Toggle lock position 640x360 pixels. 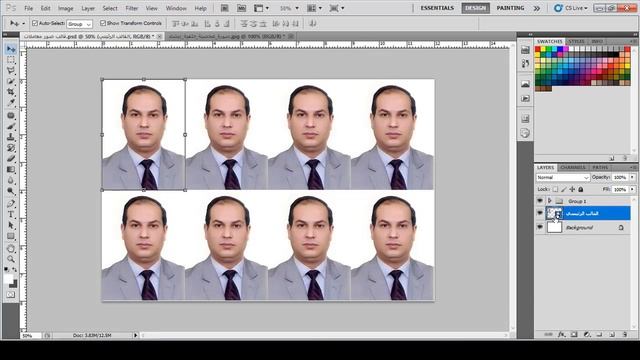[x=572, y=189]
